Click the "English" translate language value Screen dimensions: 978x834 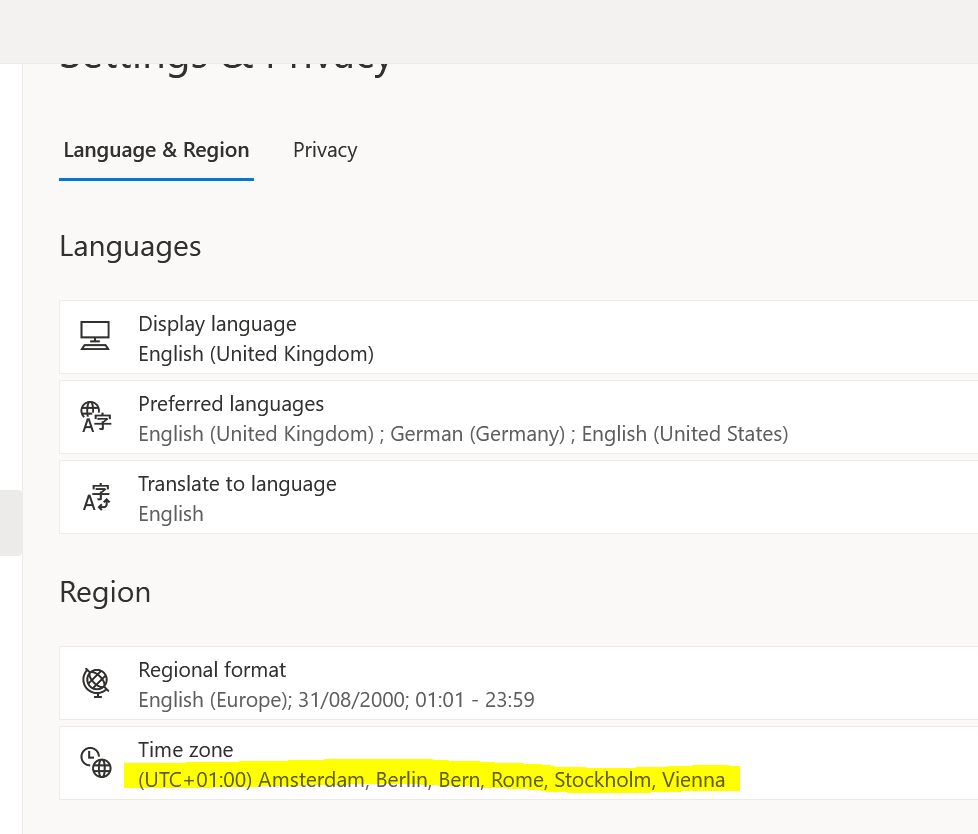pyautogui.click(x=171, y=515)
